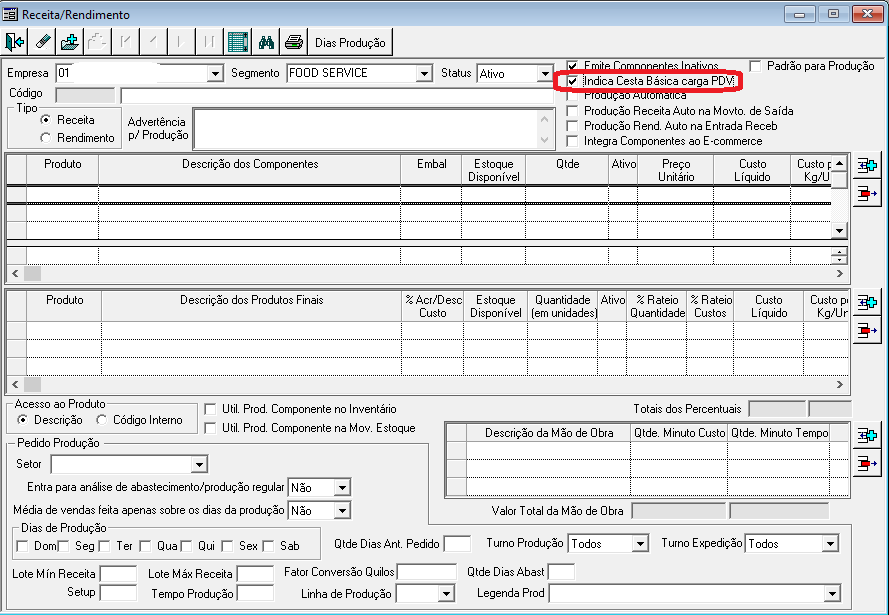This screenshot has width=889, height=615.
Task: Open the Segmento FOOD SERVICE dropdown
Action: point(424,74)
